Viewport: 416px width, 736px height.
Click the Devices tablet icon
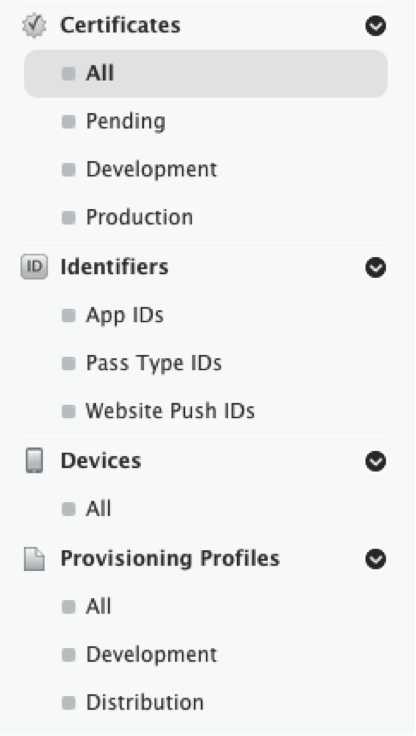tap(34, 460)
